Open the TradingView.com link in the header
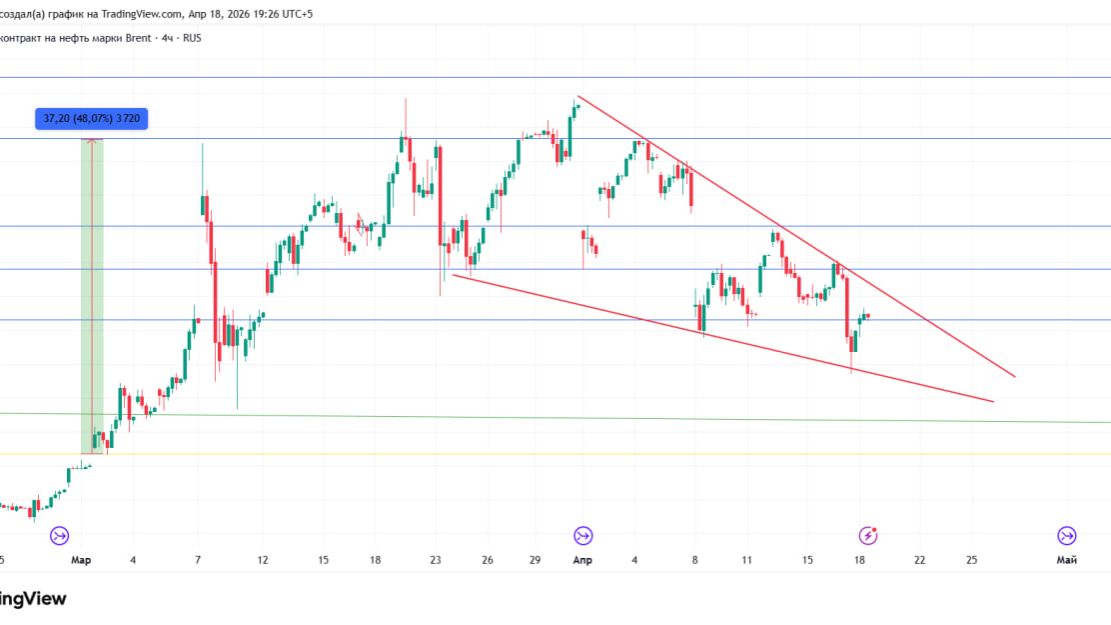The height and width of the screenshot is (625, 1111). coord(142,14)
